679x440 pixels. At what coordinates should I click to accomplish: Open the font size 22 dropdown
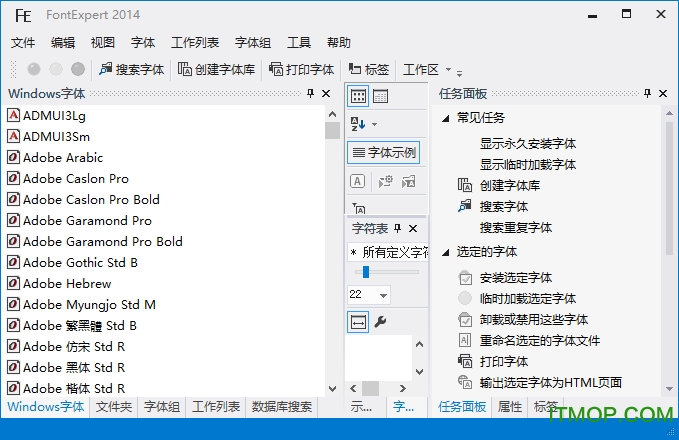coord(383,295)
